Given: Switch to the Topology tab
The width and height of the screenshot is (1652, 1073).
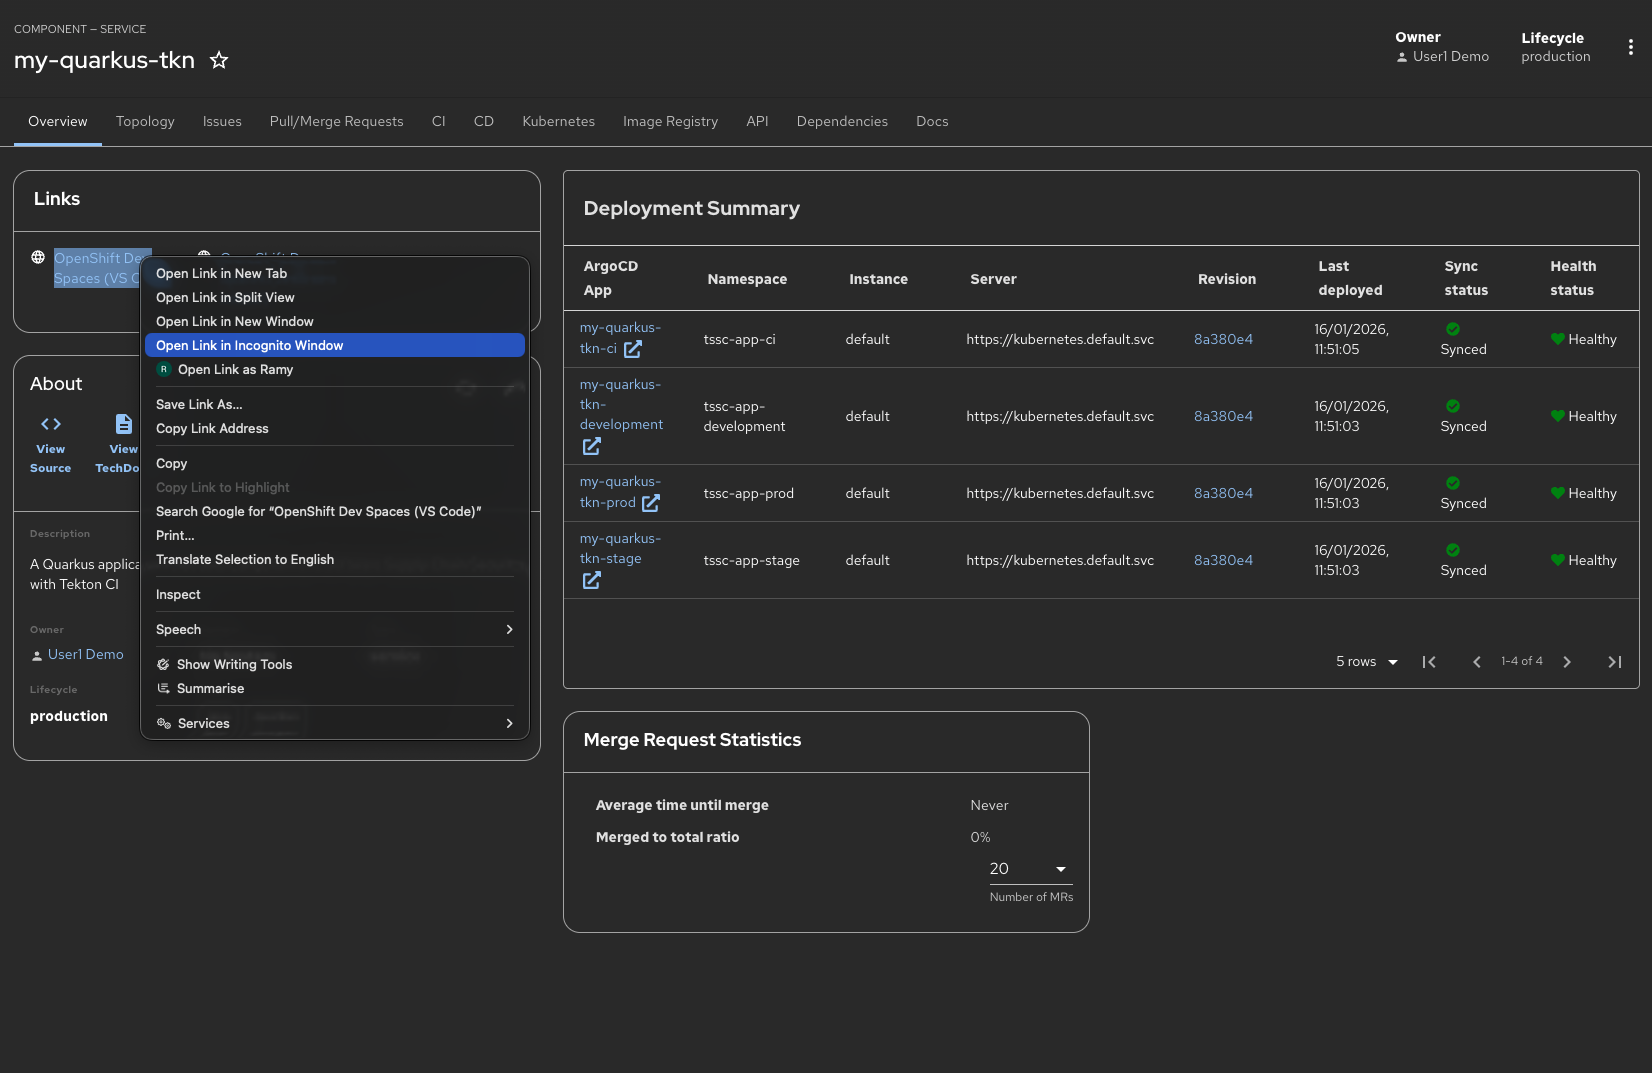Looking at the screenshot, I should tap(145, 121).
